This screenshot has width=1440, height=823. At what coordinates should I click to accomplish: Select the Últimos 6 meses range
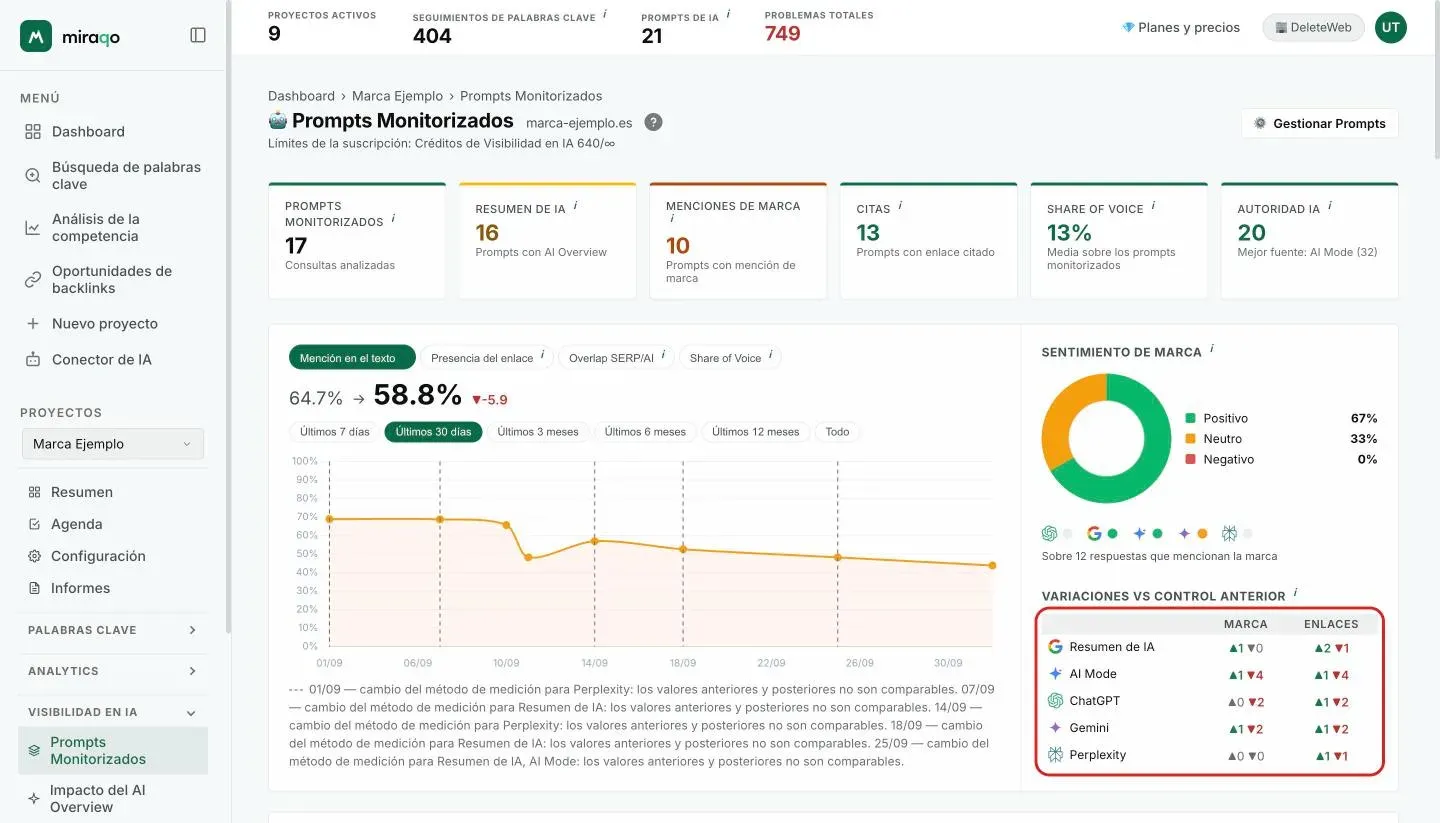pyautogui.click(x=645, y=432)
